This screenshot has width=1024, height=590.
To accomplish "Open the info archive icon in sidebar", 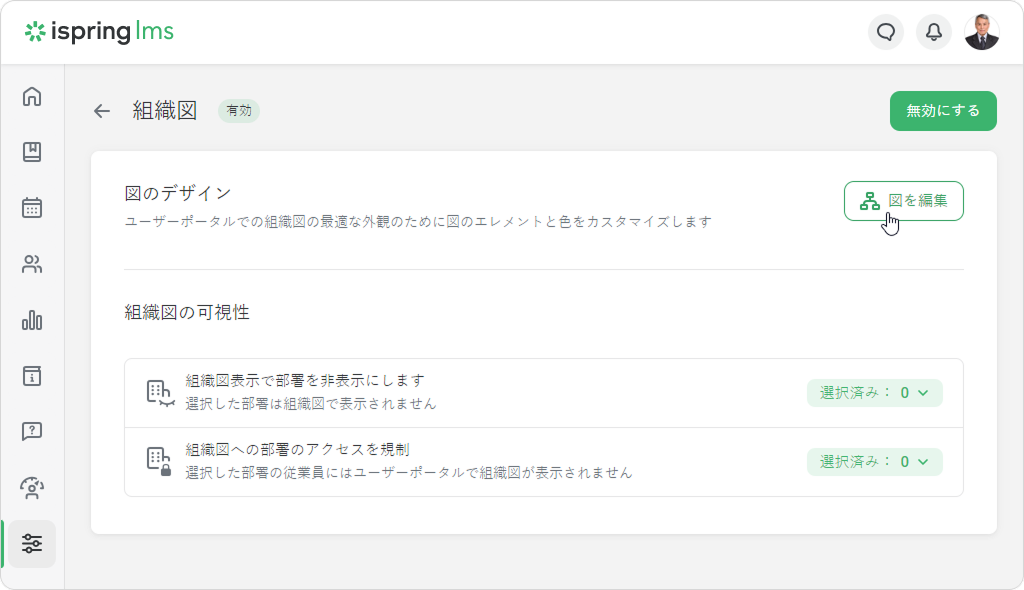I will 32,376.
